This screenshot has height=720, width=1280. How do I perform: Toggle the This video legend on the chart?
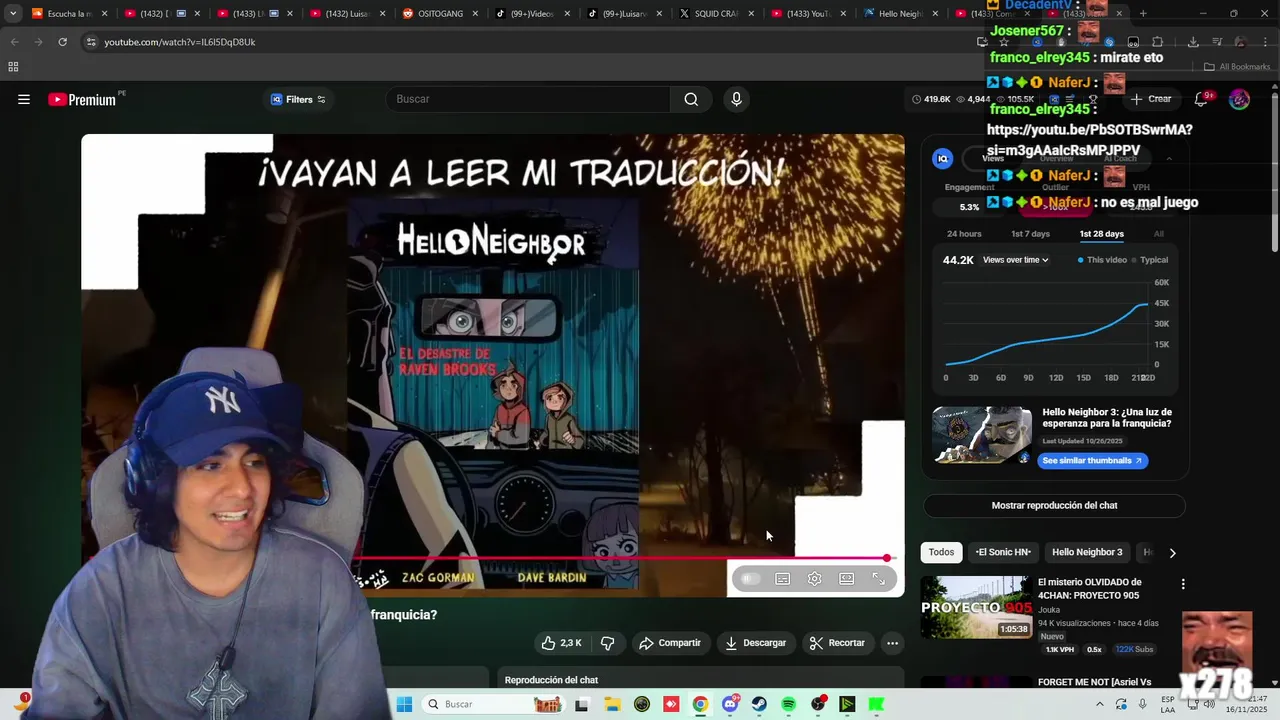(1101, 260)
